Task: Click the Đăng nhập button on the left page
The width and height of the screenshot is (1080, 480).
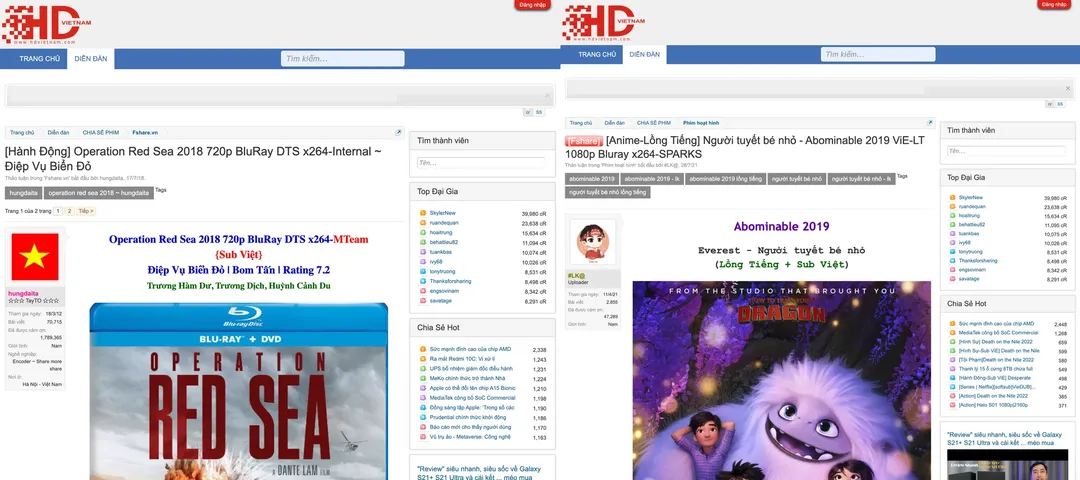Action: [533, 5]
